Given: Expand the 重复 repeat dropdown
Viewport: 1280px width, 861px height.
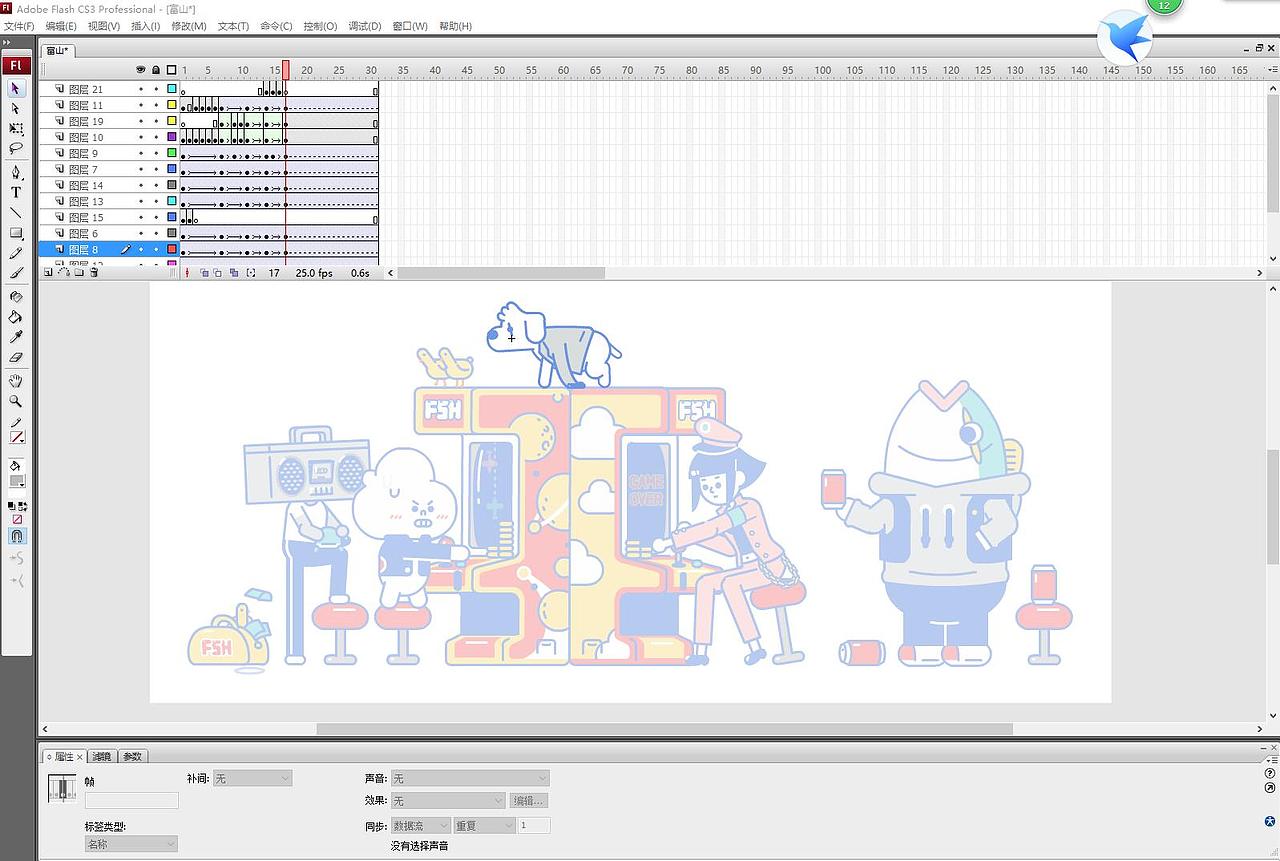Looking at the screenshot, I should 484,826.
